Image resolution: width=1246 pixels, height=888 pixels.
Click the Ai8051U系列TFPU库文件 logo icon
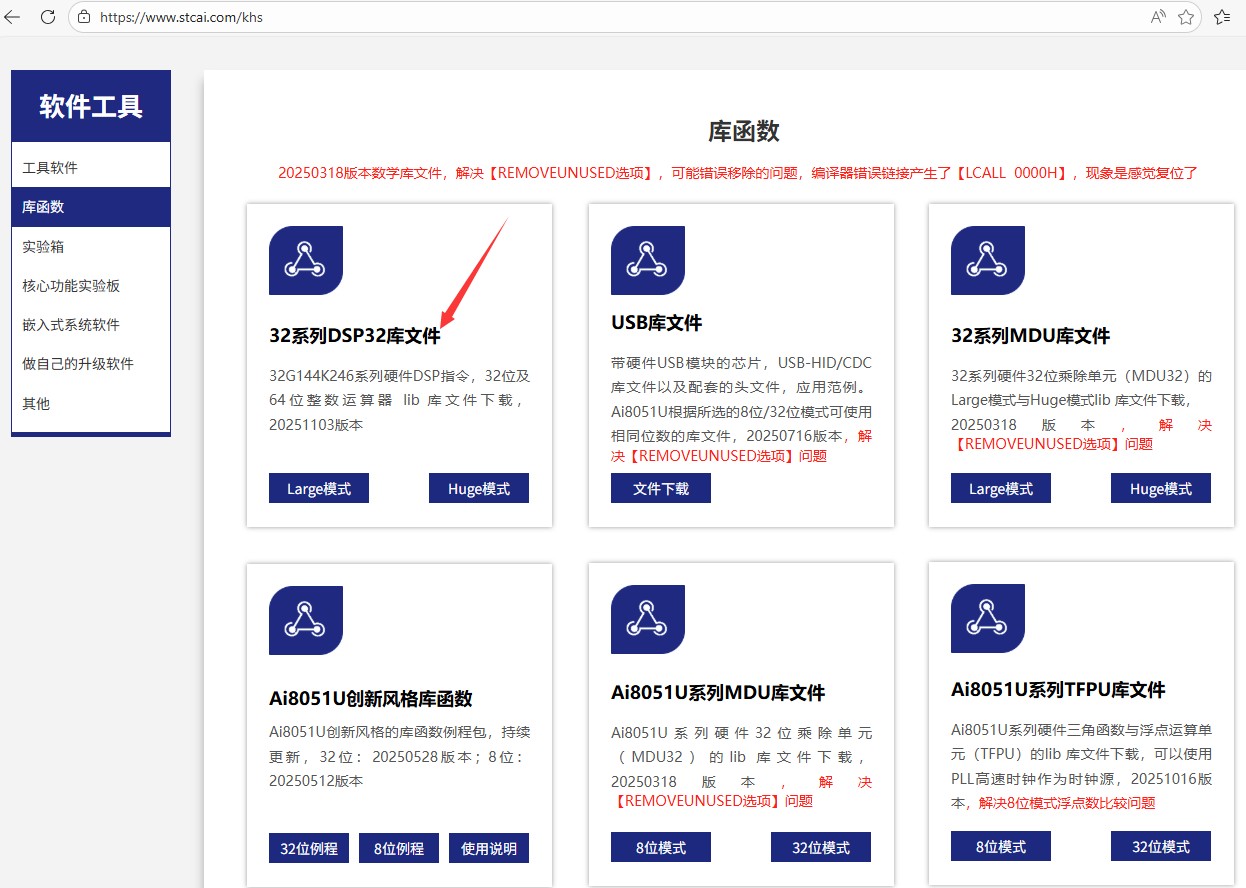[x=987, y=619]
